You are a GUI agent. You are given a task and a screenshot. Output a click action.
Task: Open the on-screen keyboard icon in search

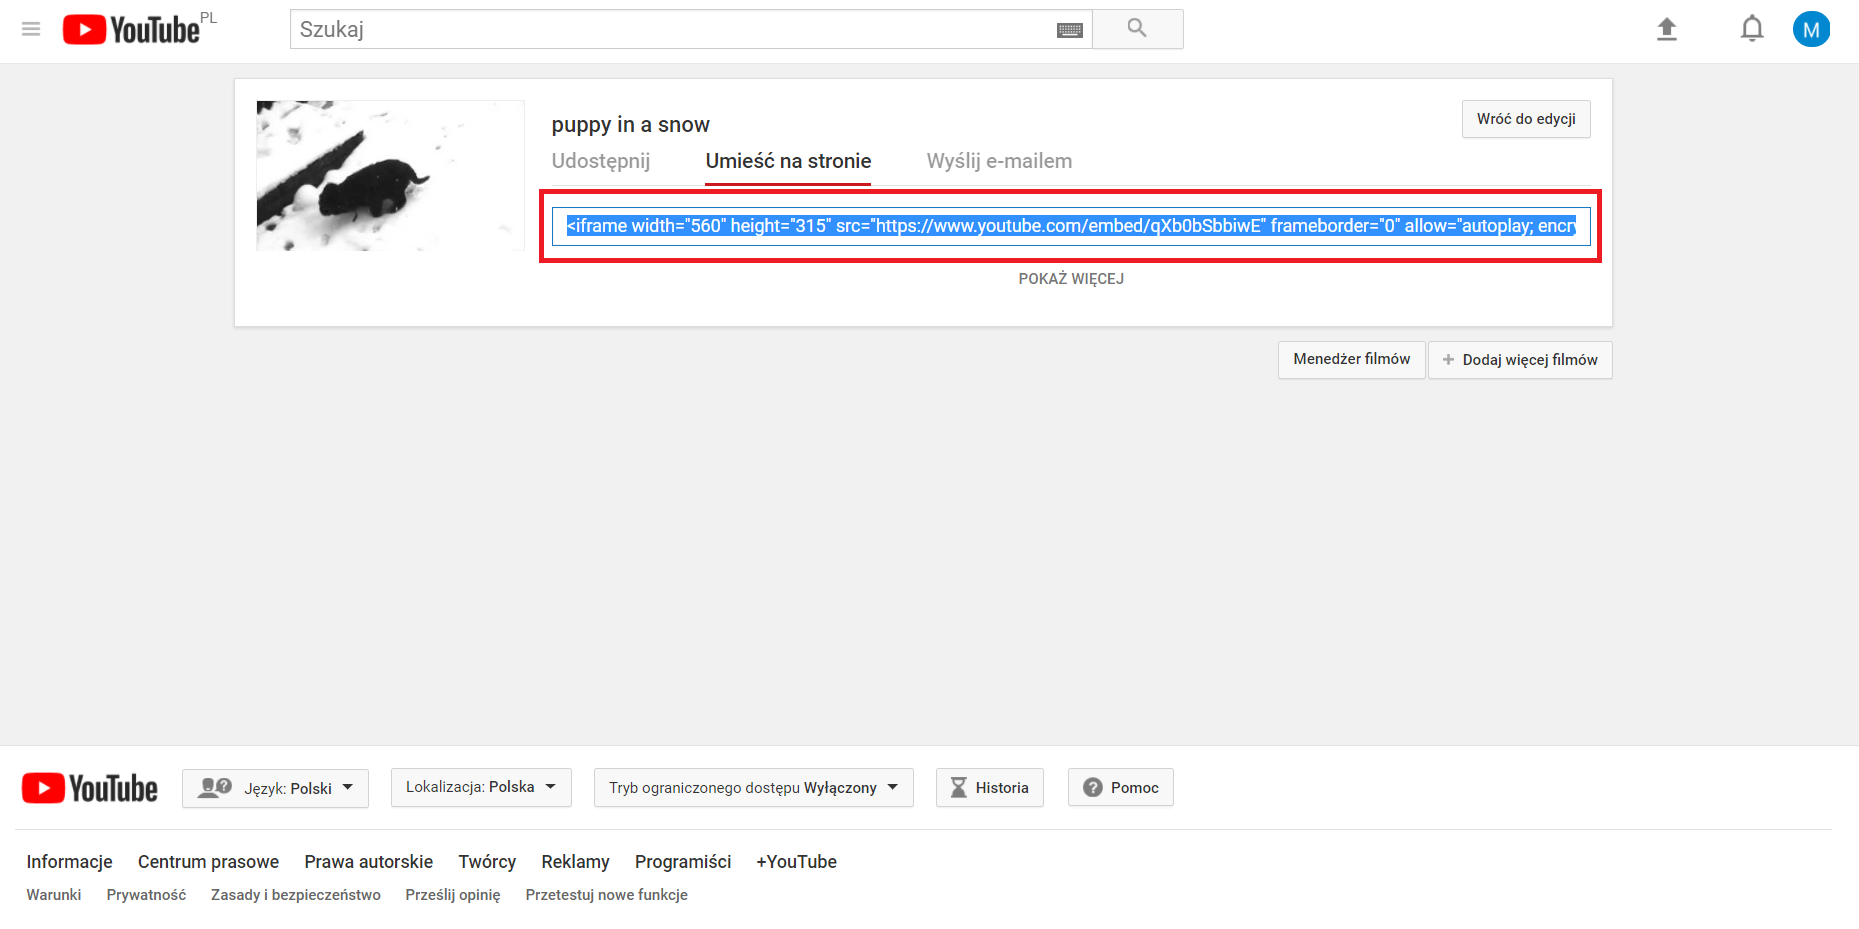tap(1069, 30)
